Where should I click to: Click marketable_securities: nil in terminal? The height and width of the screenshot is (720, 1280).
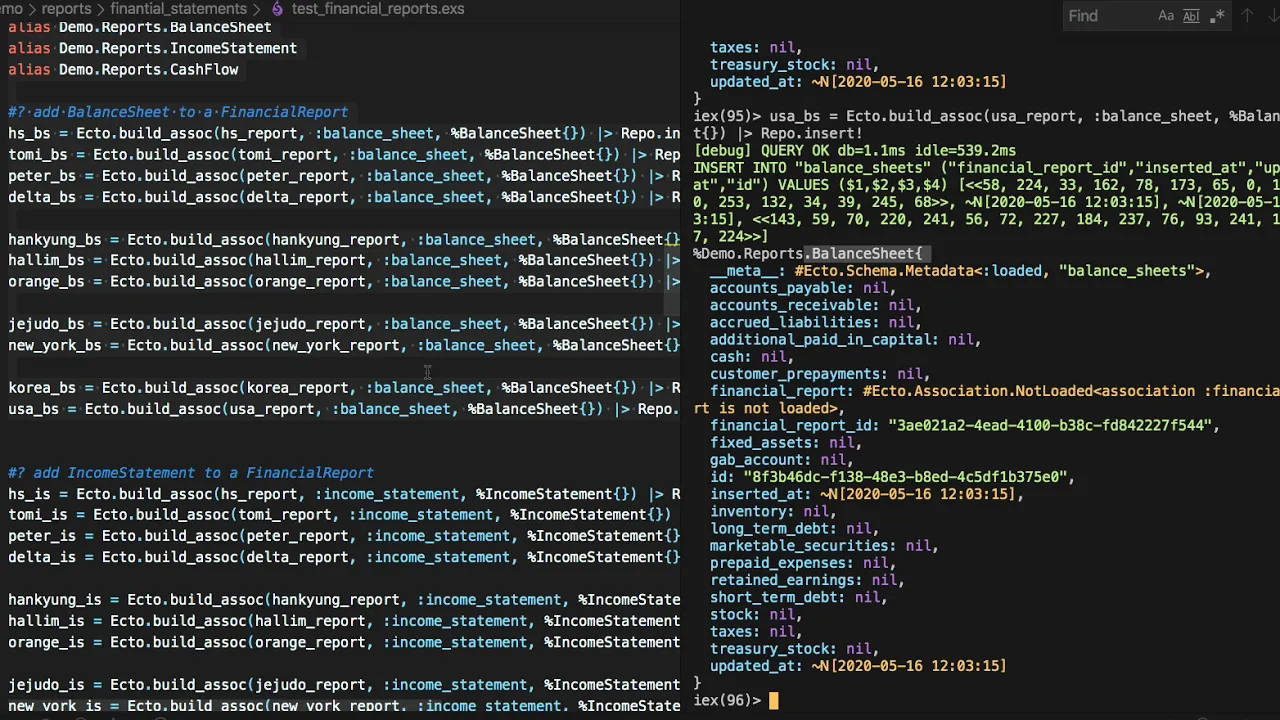(824, 546)
